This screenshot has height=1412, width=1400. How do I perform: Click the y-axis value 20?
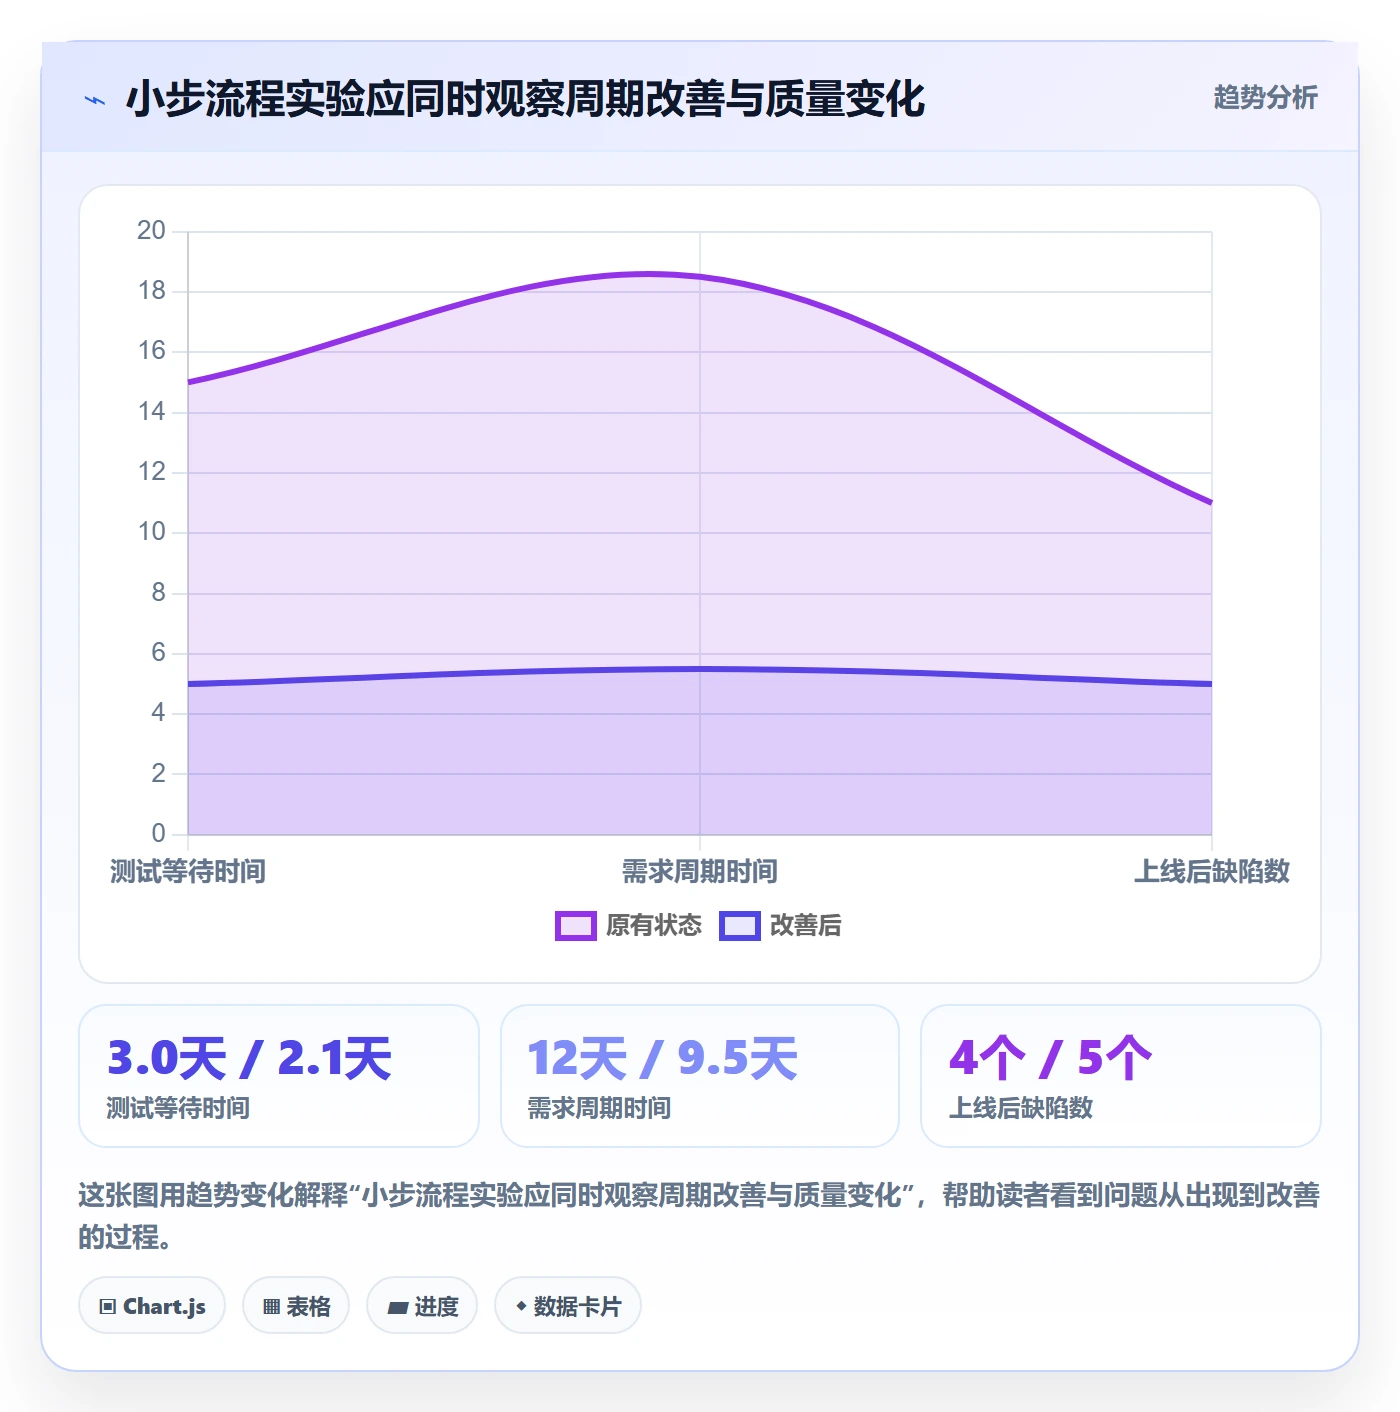point(151,231)
